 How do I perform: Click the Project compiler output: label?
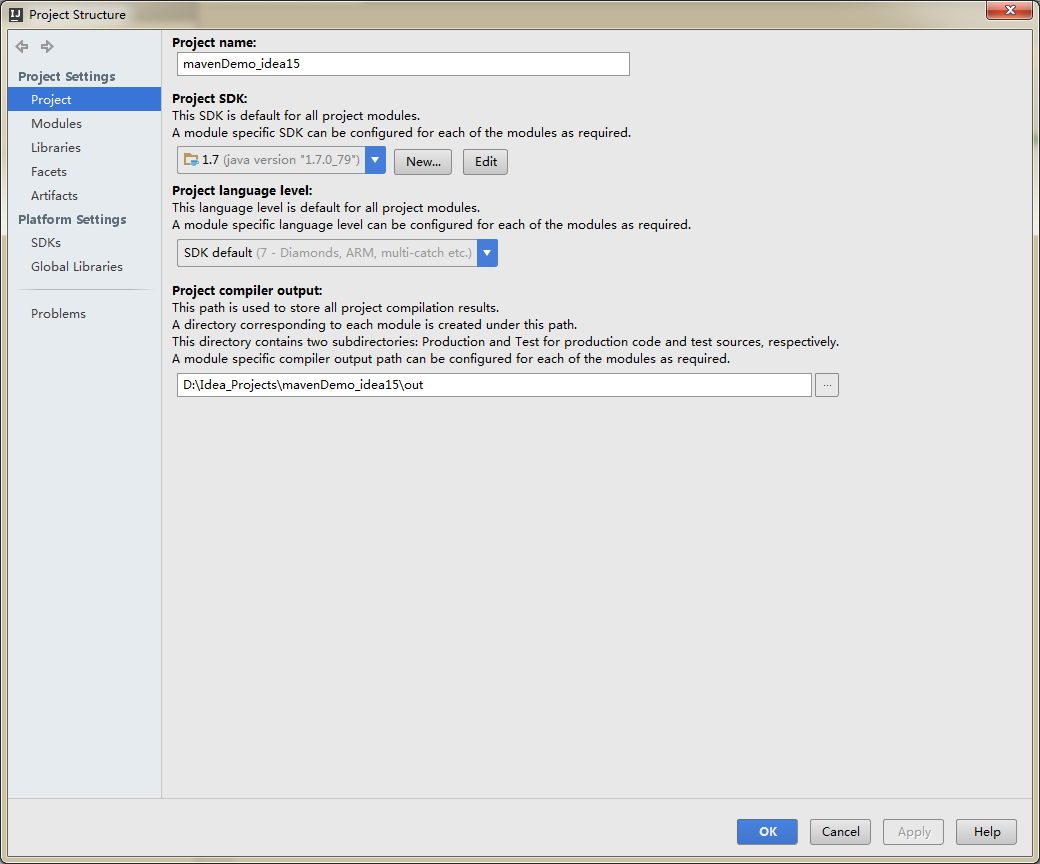click(x=247, y=290)
